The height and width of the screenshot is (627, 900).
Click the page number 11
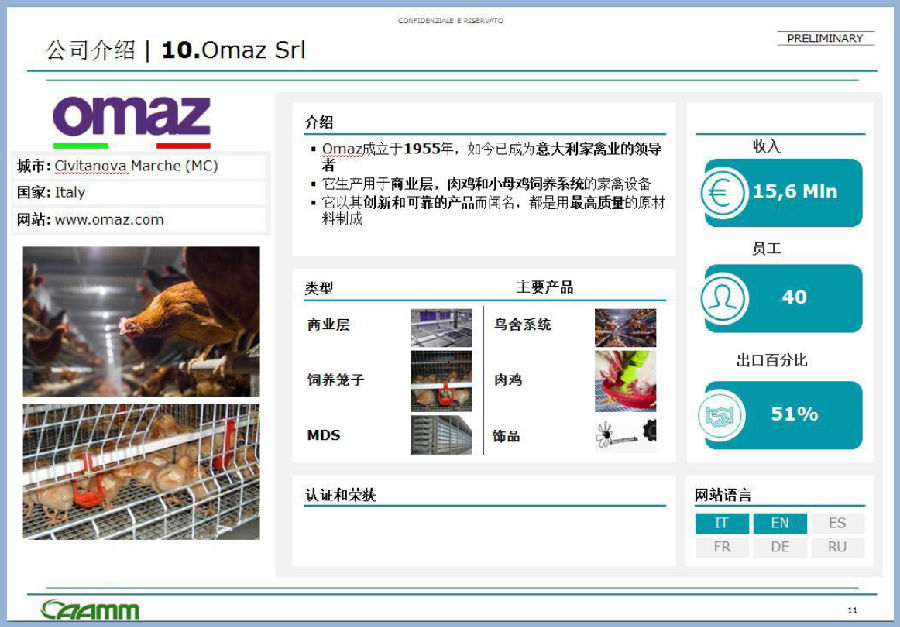tap(852, 610)
